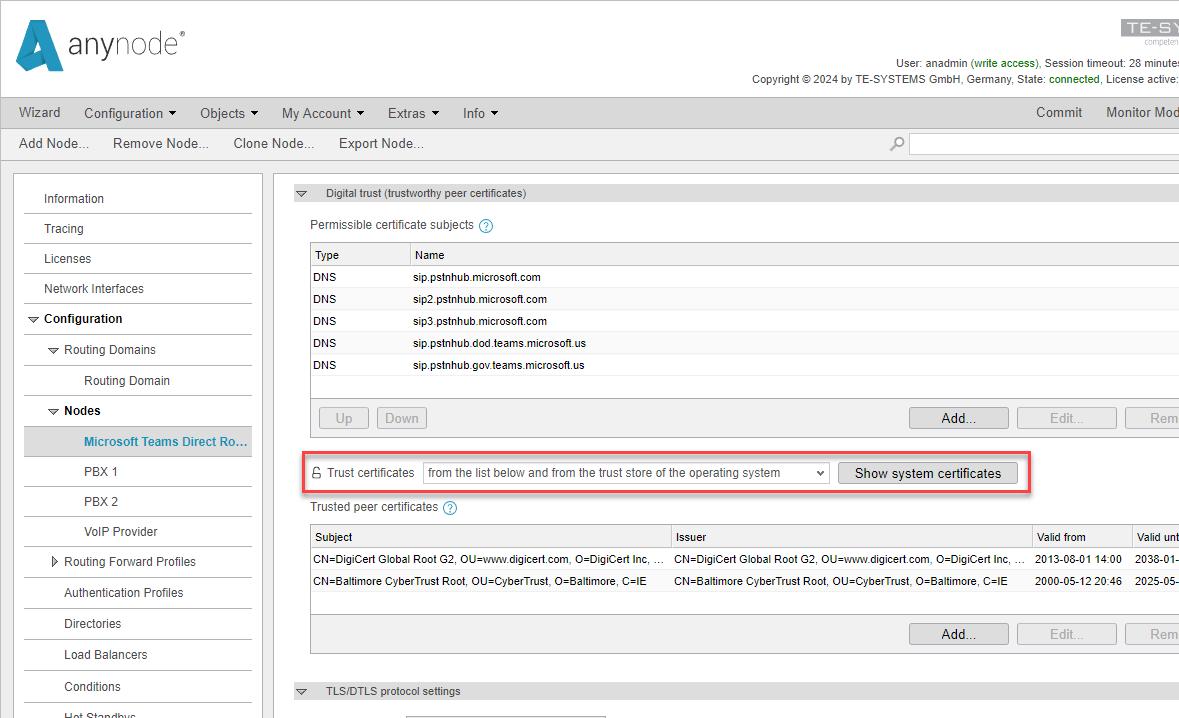The height and width of the screenshot is (718, 1179).
Task: Collapse the Nodes tree node
Action: (53, 411)
